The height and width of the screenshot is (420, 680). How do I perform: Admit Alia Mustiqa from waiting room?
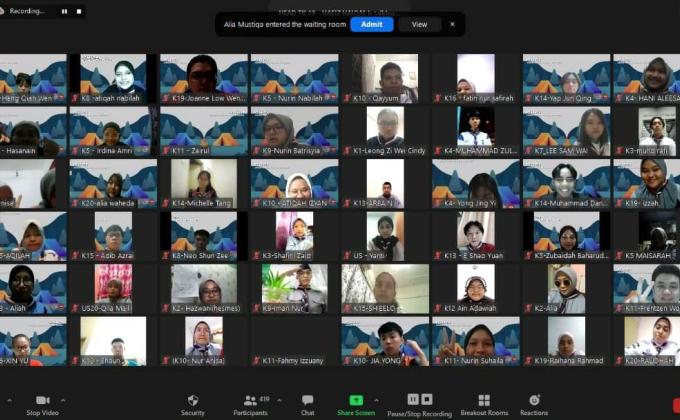click(x=371, y=24)
